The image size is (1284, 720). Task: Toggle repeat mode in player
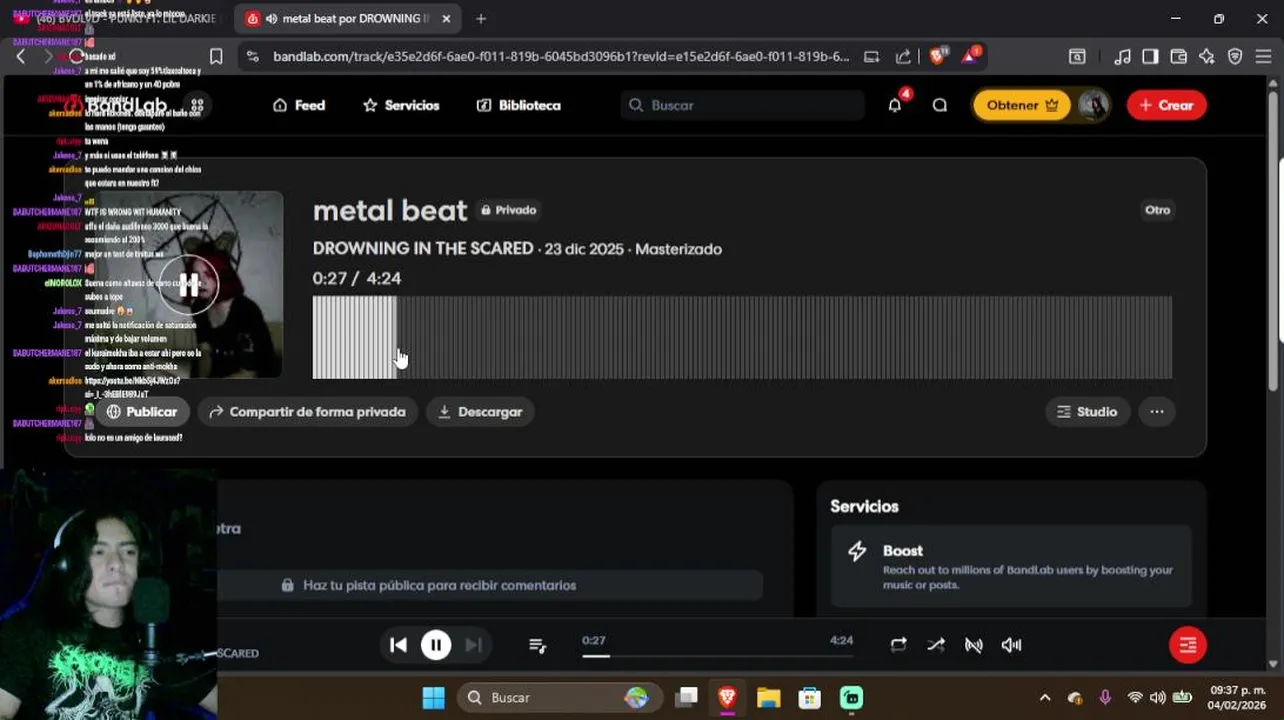point(898,645)
